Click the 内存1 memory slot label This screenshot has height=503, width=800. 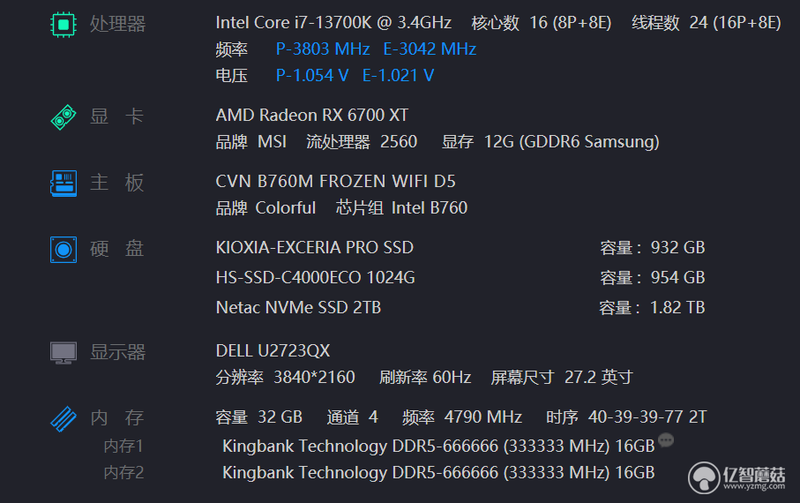[123, 446]
